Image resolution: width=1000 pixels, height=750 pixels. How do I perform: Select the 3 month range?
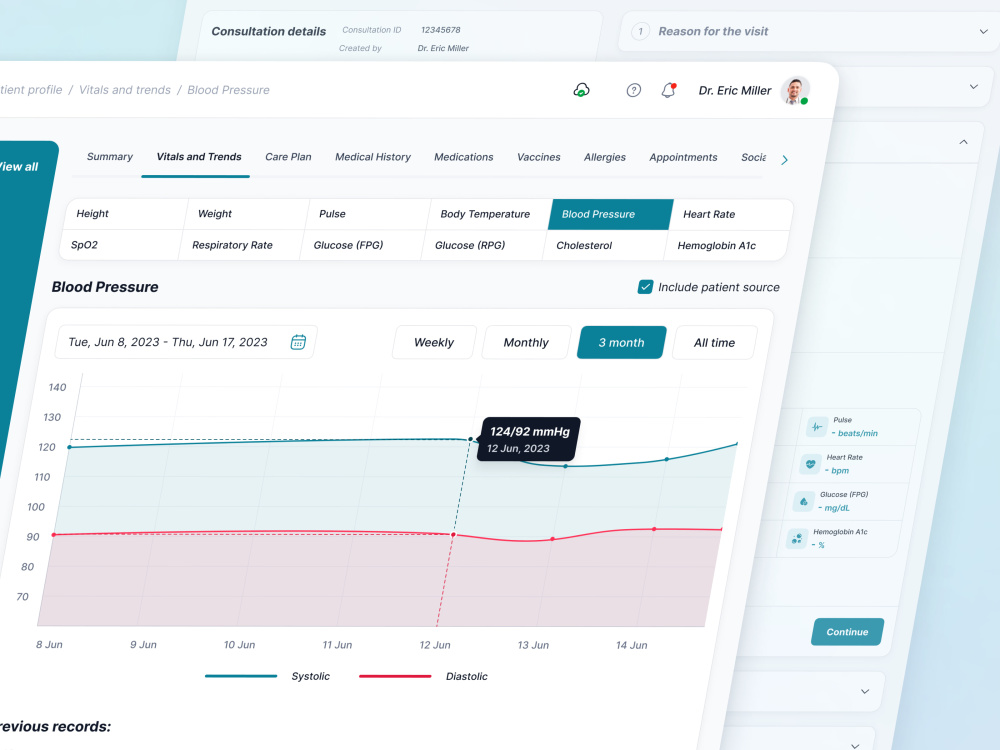point(622,342)
